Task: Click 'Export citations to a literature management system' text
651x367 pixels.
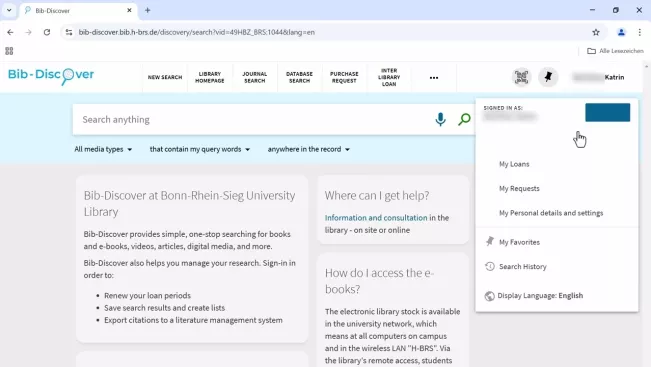Action: click(193, 321)
